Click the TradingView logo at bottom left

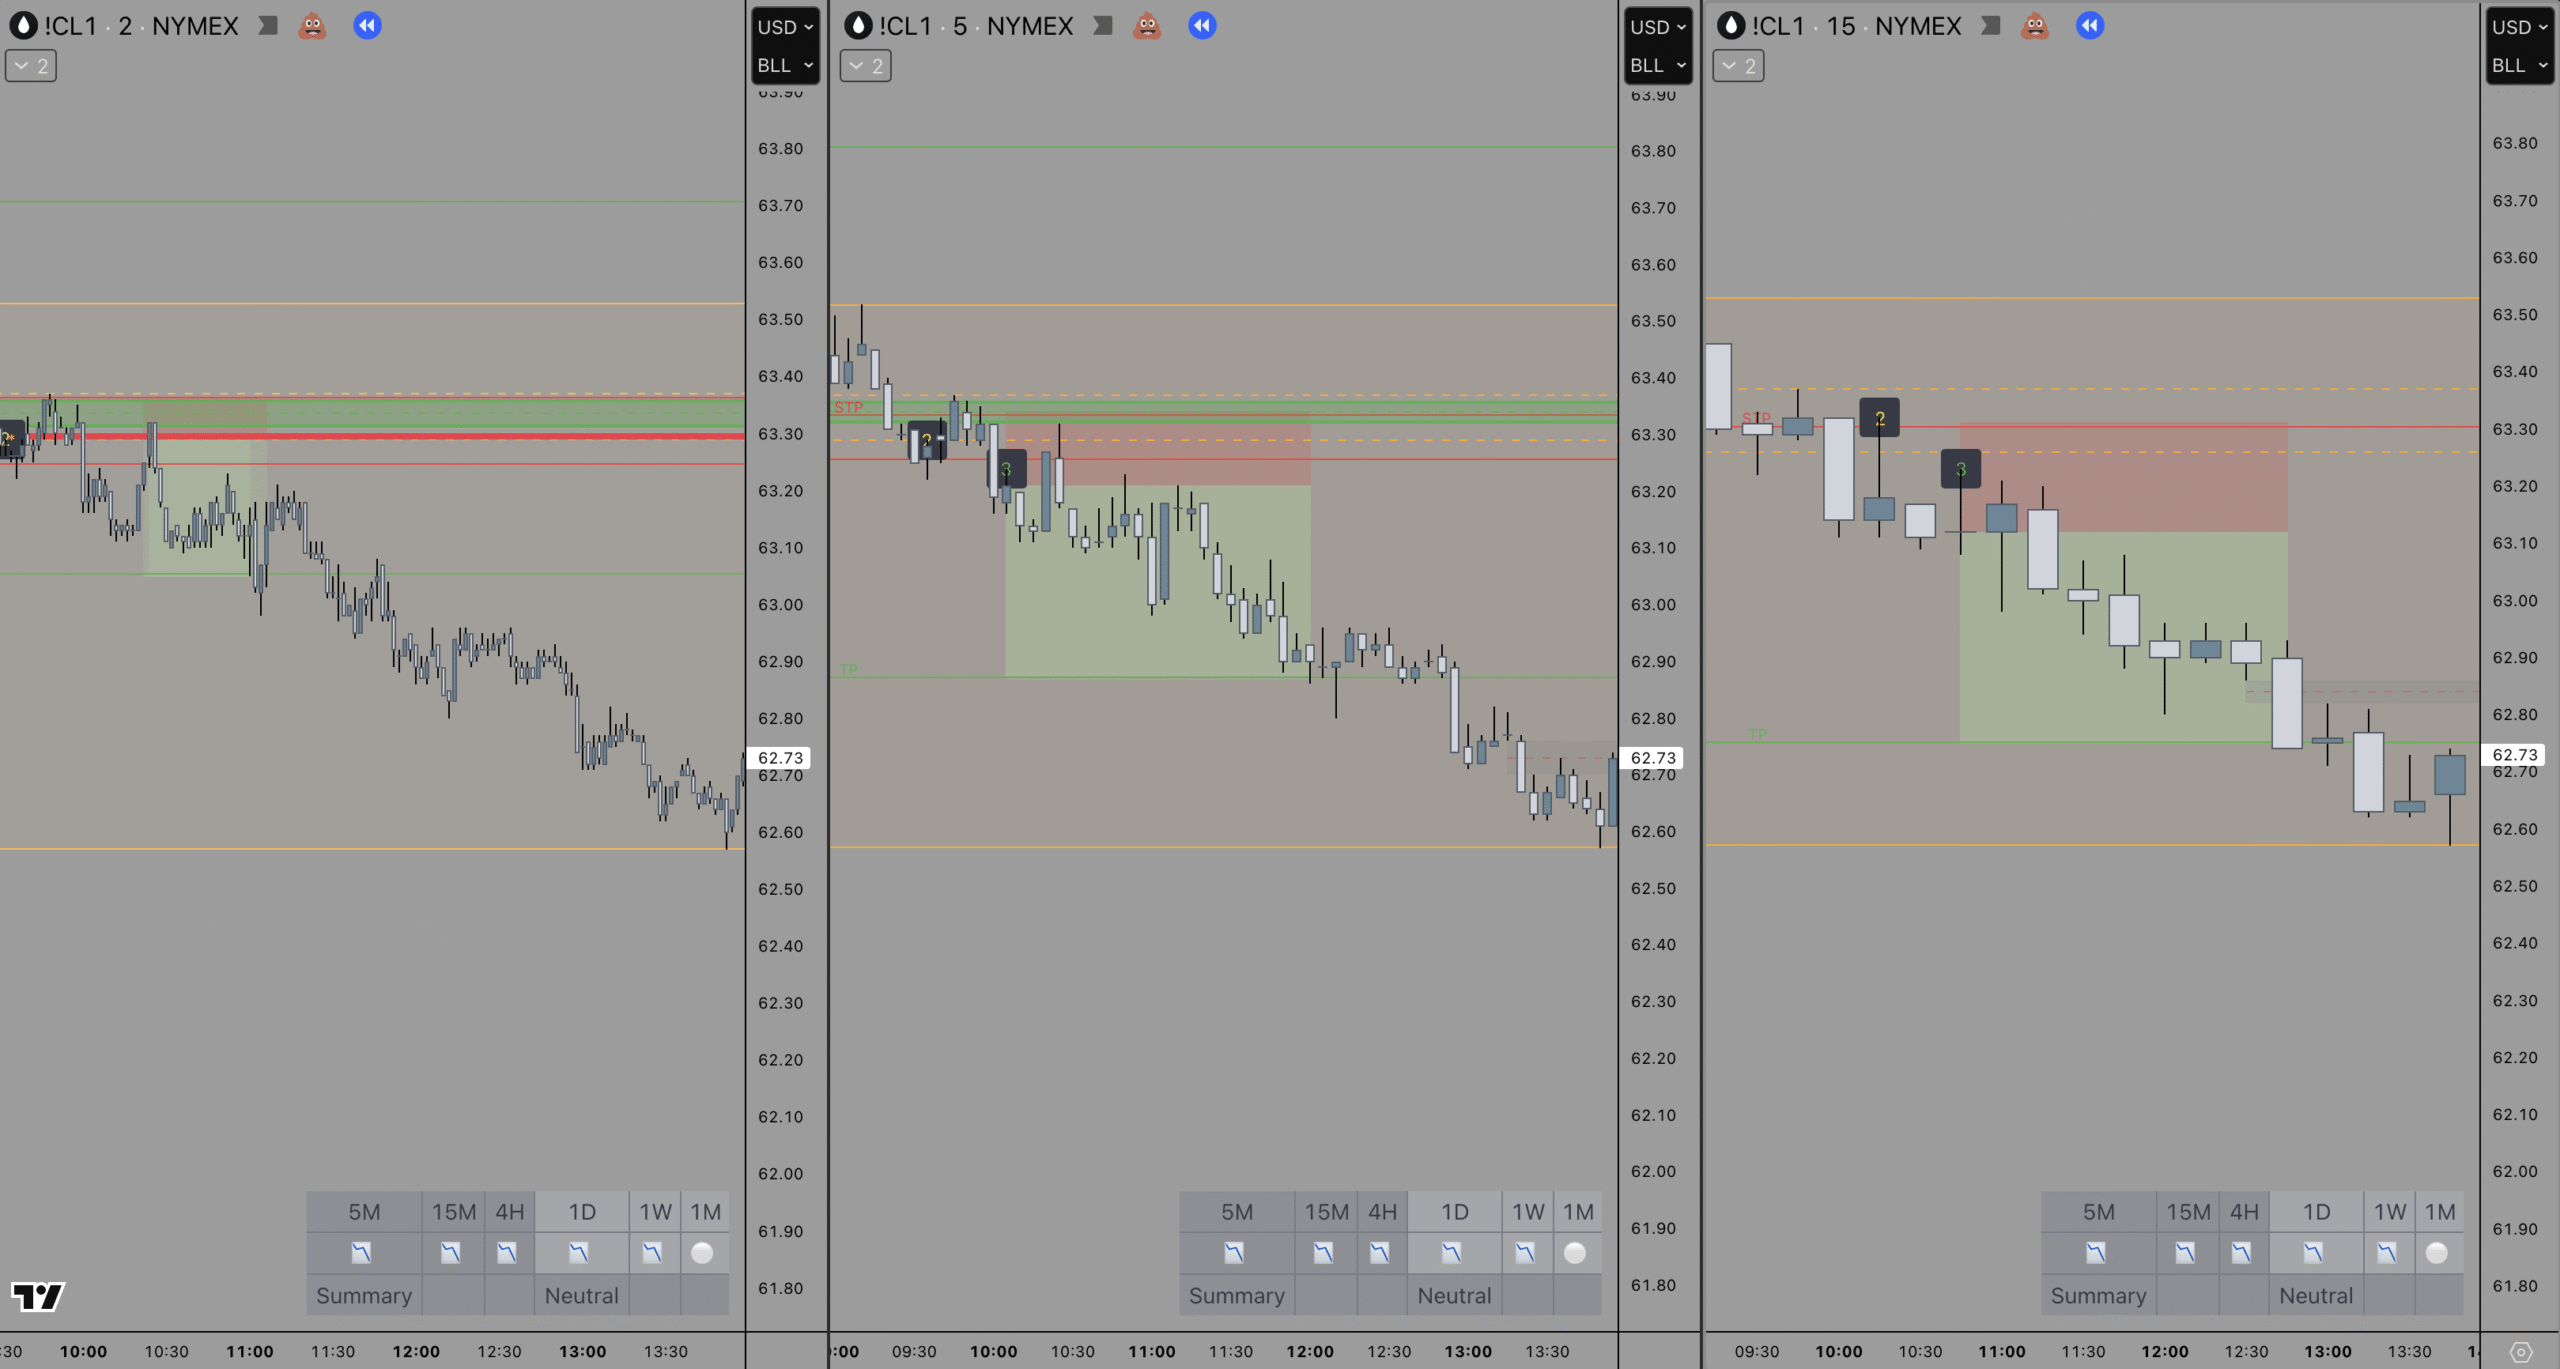coord(38,1296)
